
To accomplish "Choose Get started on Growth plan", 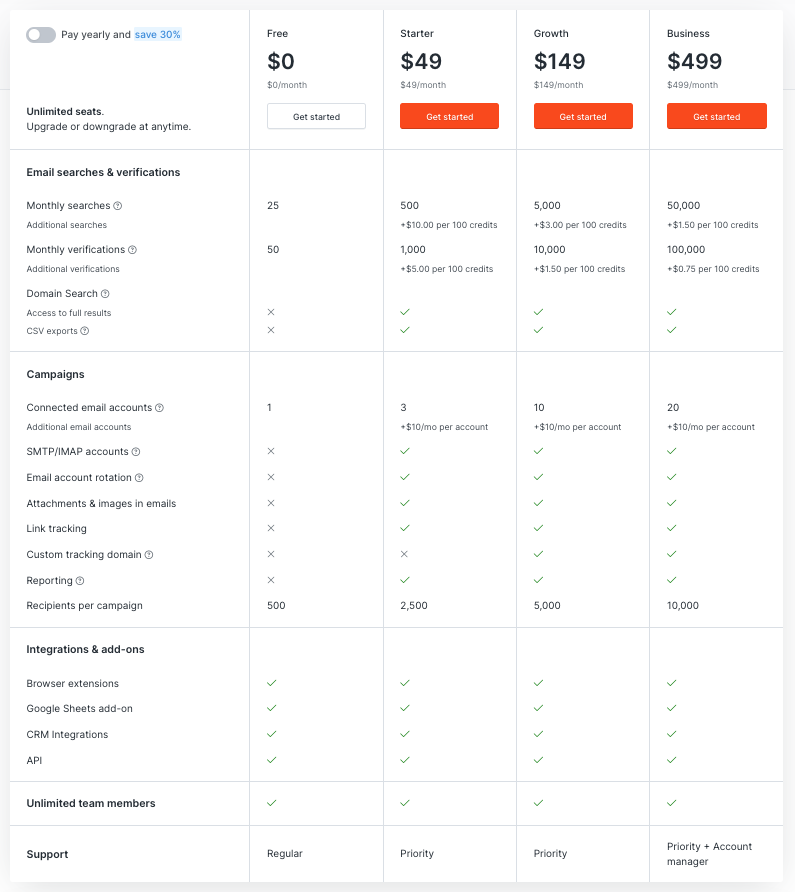I will 583,117.
